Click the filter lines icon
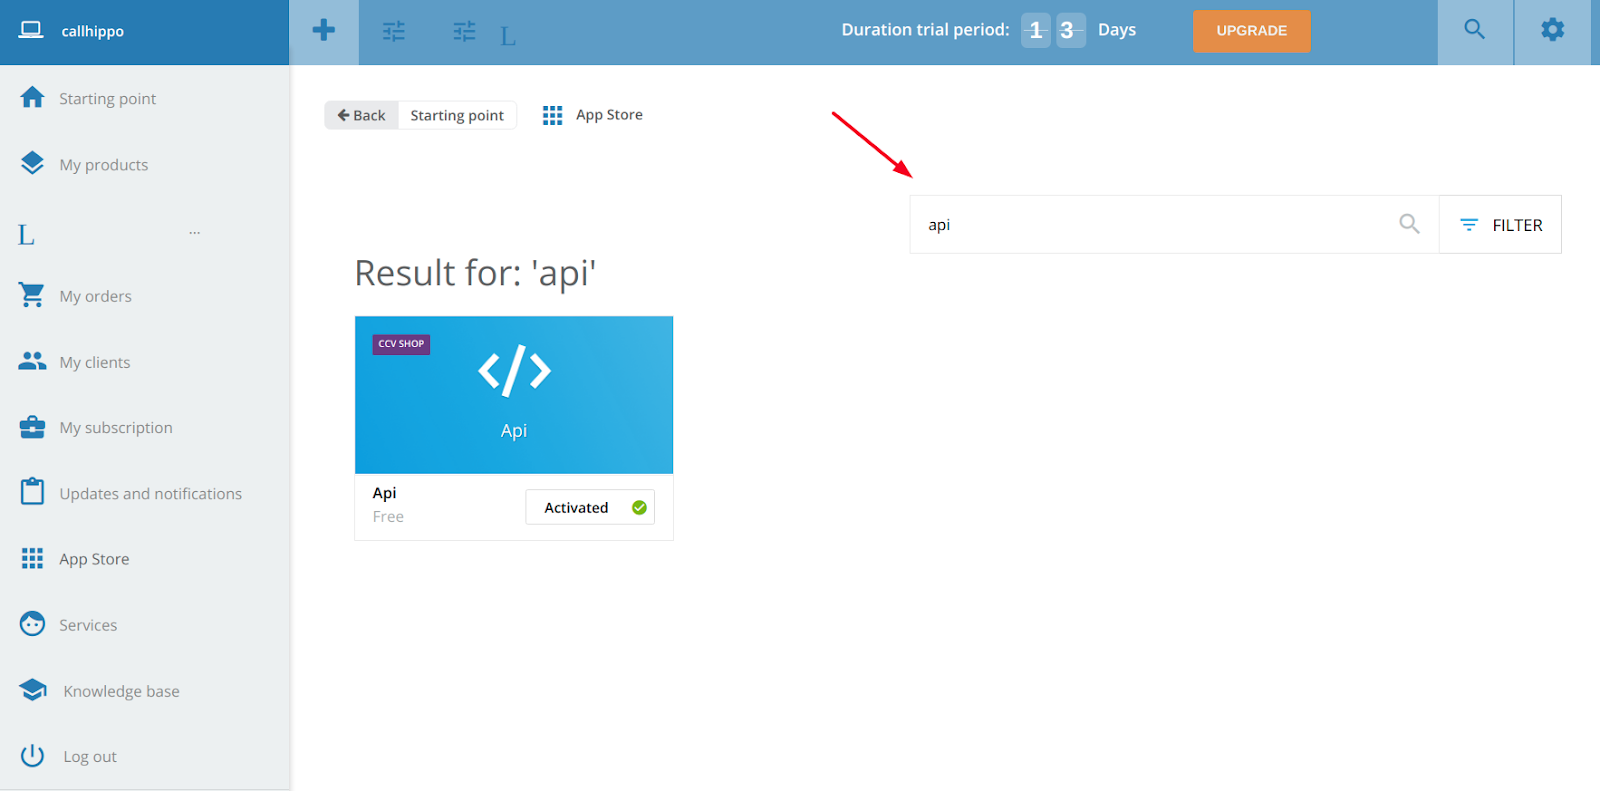 coord(1469,225)
